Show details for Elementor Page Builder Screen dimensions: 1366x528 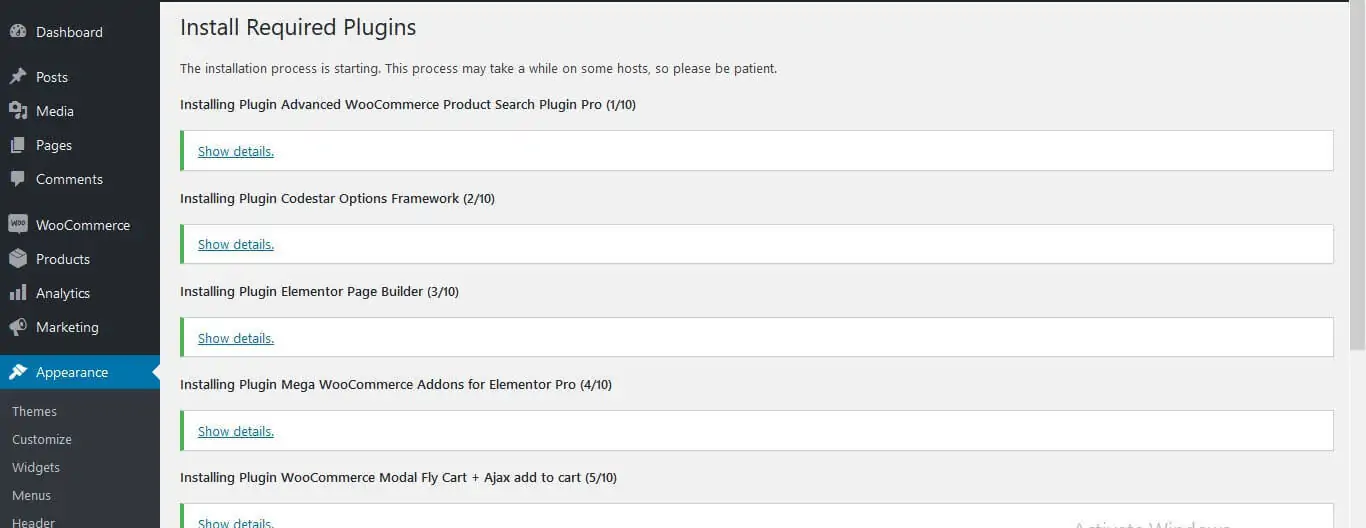[x=236, y=338]
